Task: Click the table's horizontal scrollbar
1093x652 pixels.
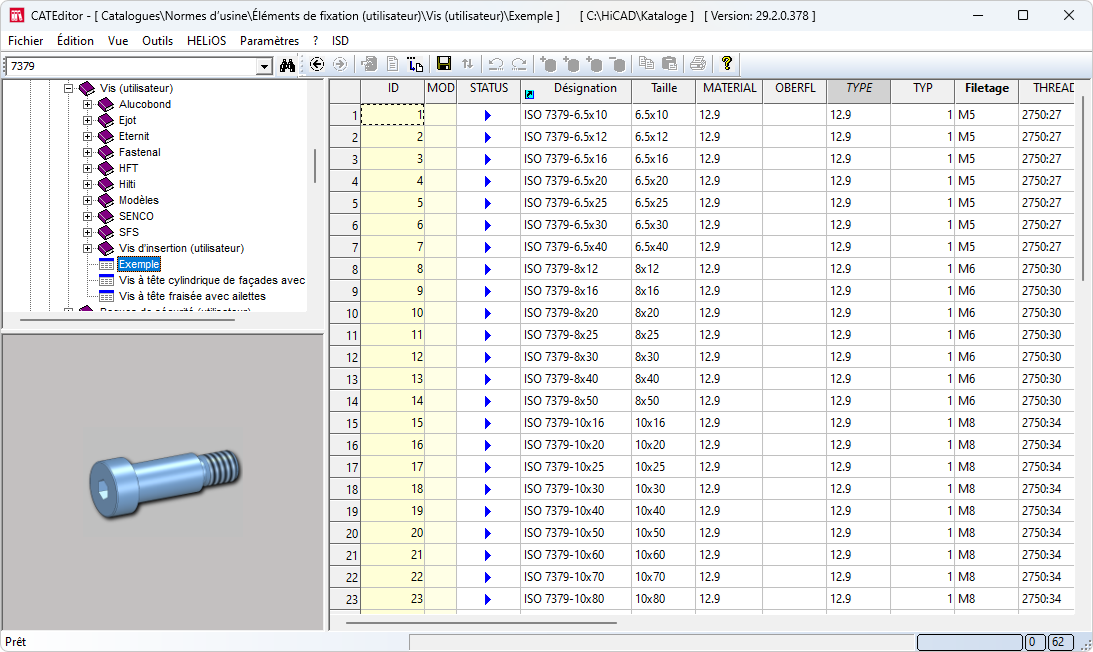Action: (x=482, y=622)
